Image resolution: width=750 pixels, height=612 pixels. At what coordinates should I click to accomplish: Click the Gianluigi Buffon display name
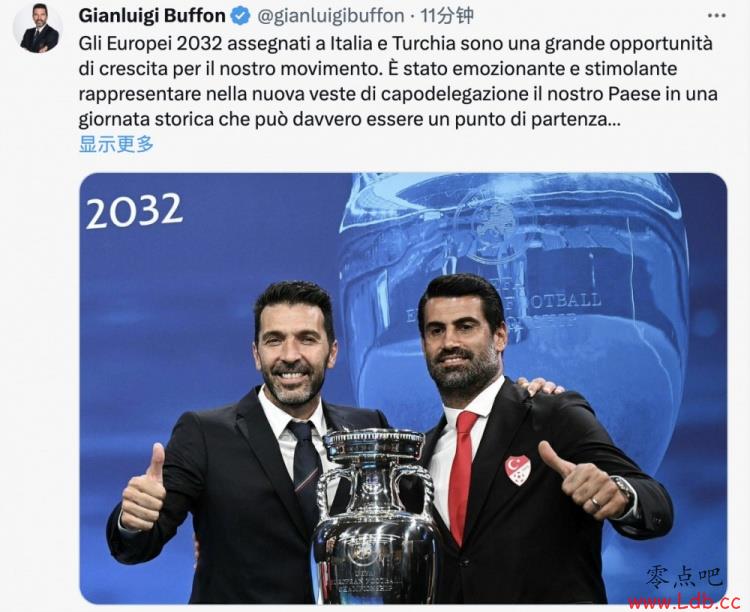[152, 16]
